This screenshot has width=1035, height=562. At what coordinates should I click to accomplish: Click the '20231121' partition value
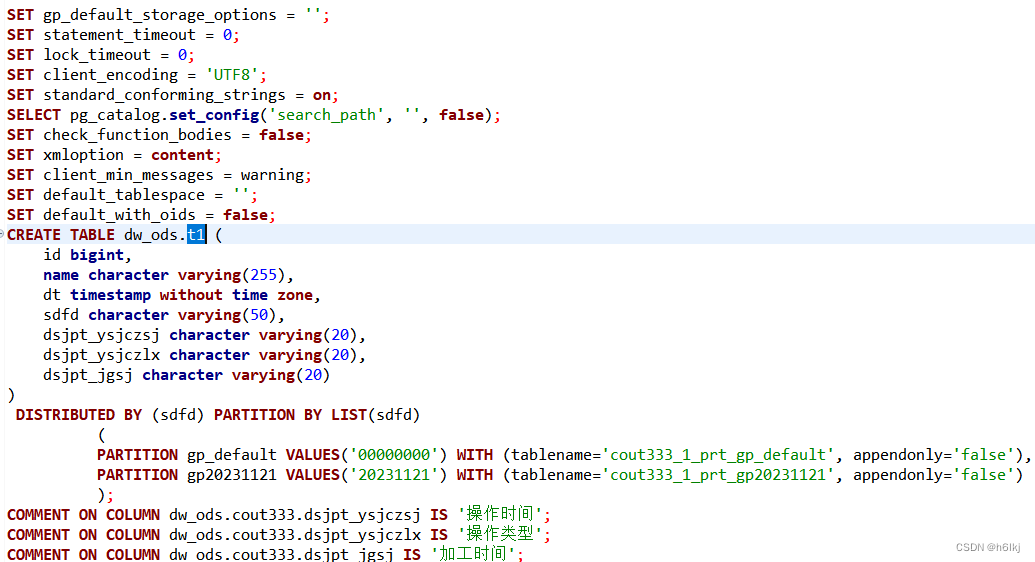pyautogui.click(x=394, y=475)
